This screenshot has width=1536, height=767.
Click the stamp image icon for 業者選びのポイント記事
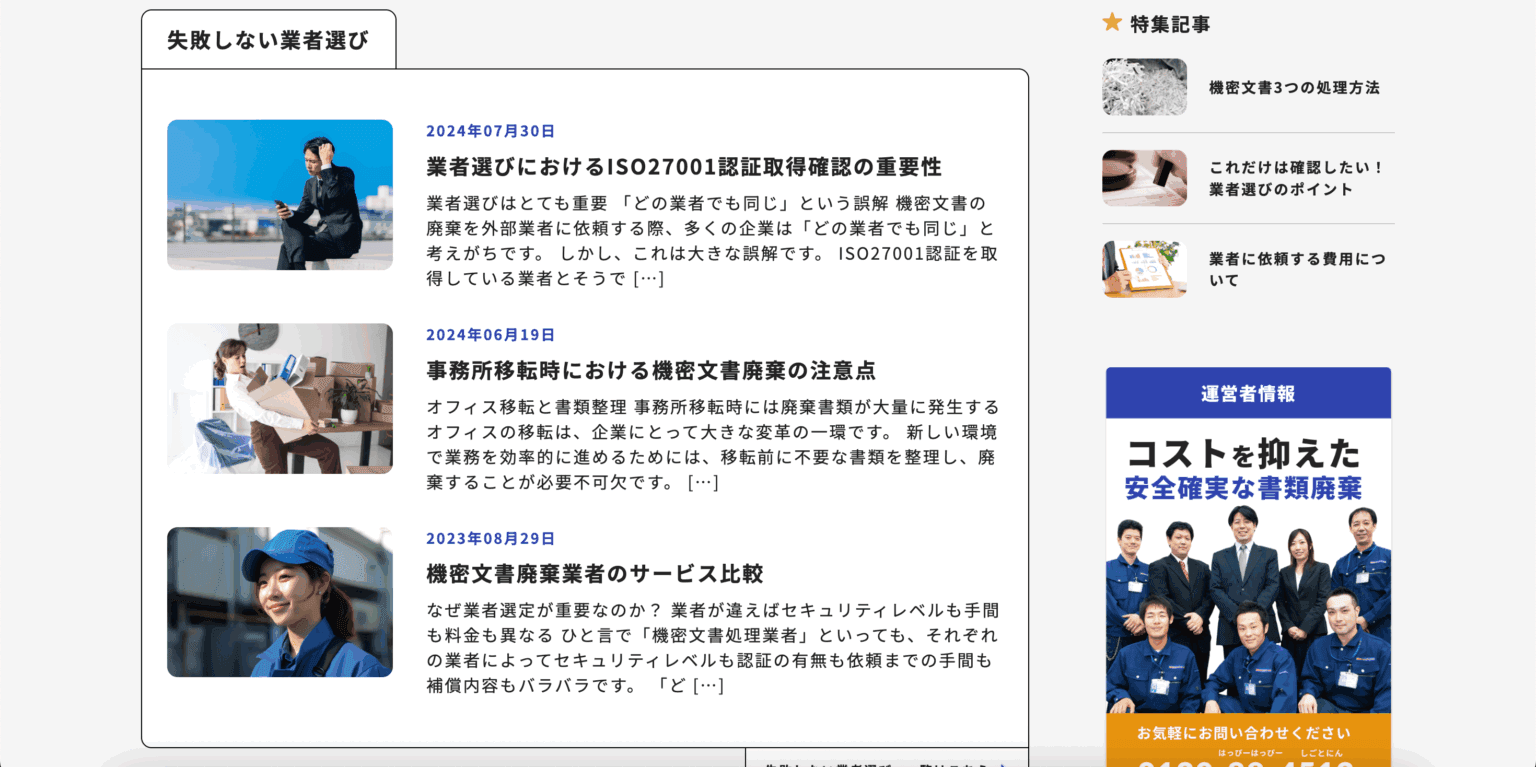1143,178
